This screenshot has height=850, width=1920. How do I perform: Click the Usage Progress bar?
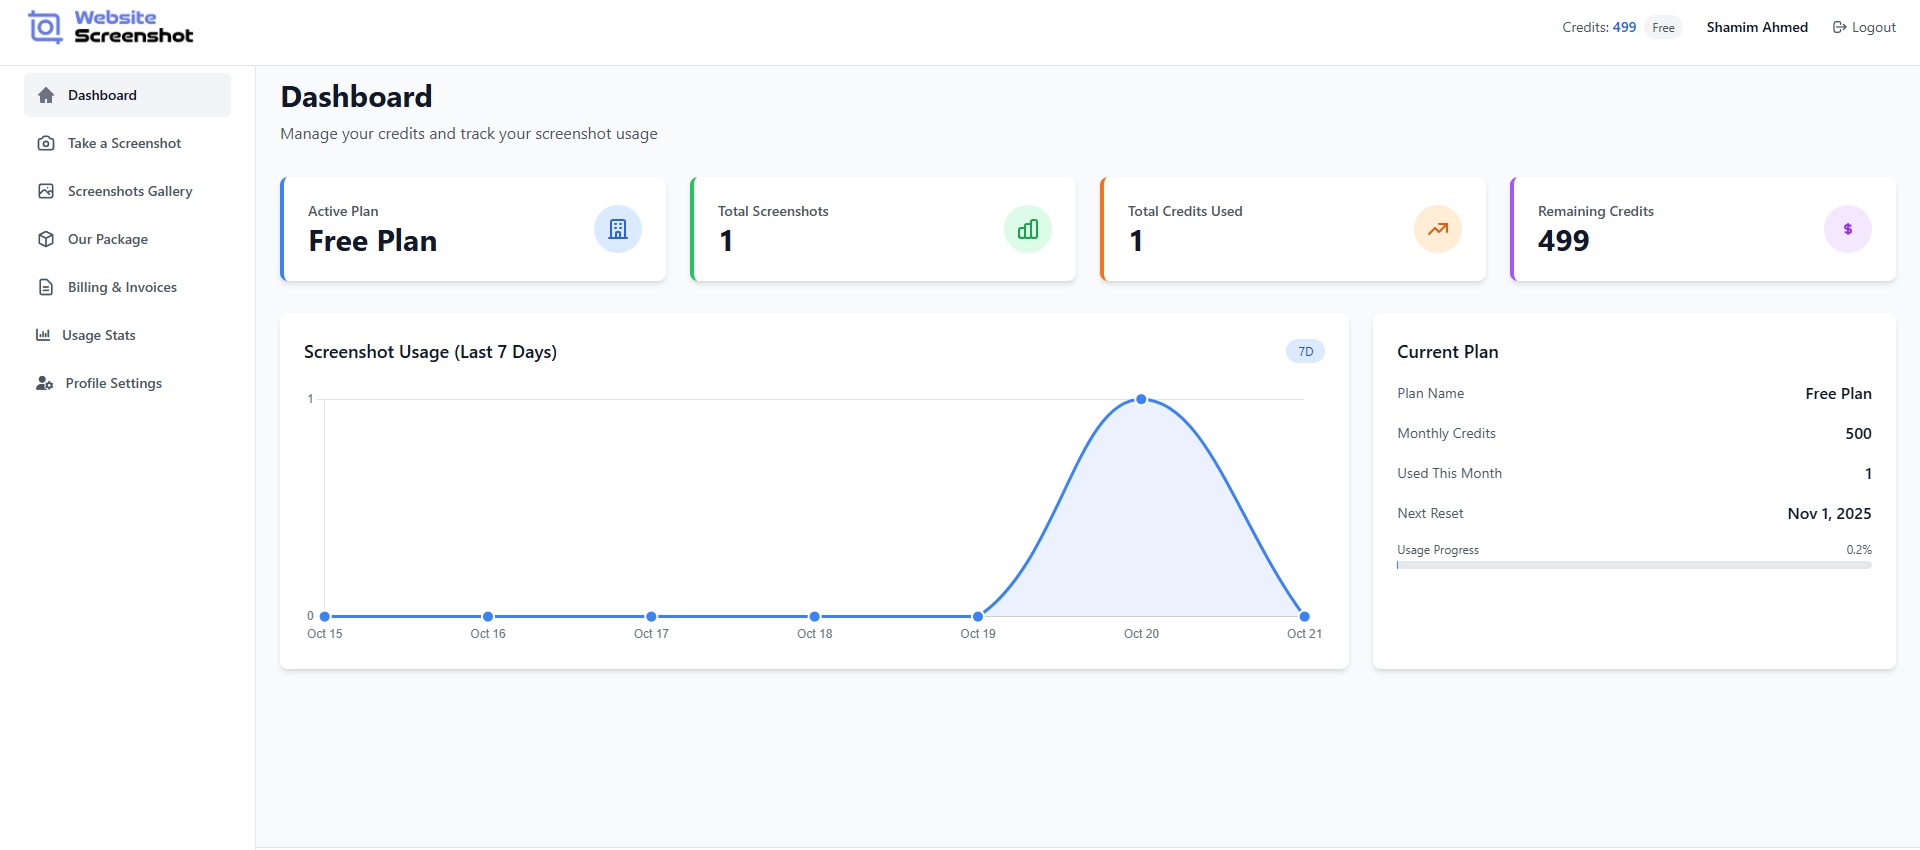click(x=1634, y=565)
